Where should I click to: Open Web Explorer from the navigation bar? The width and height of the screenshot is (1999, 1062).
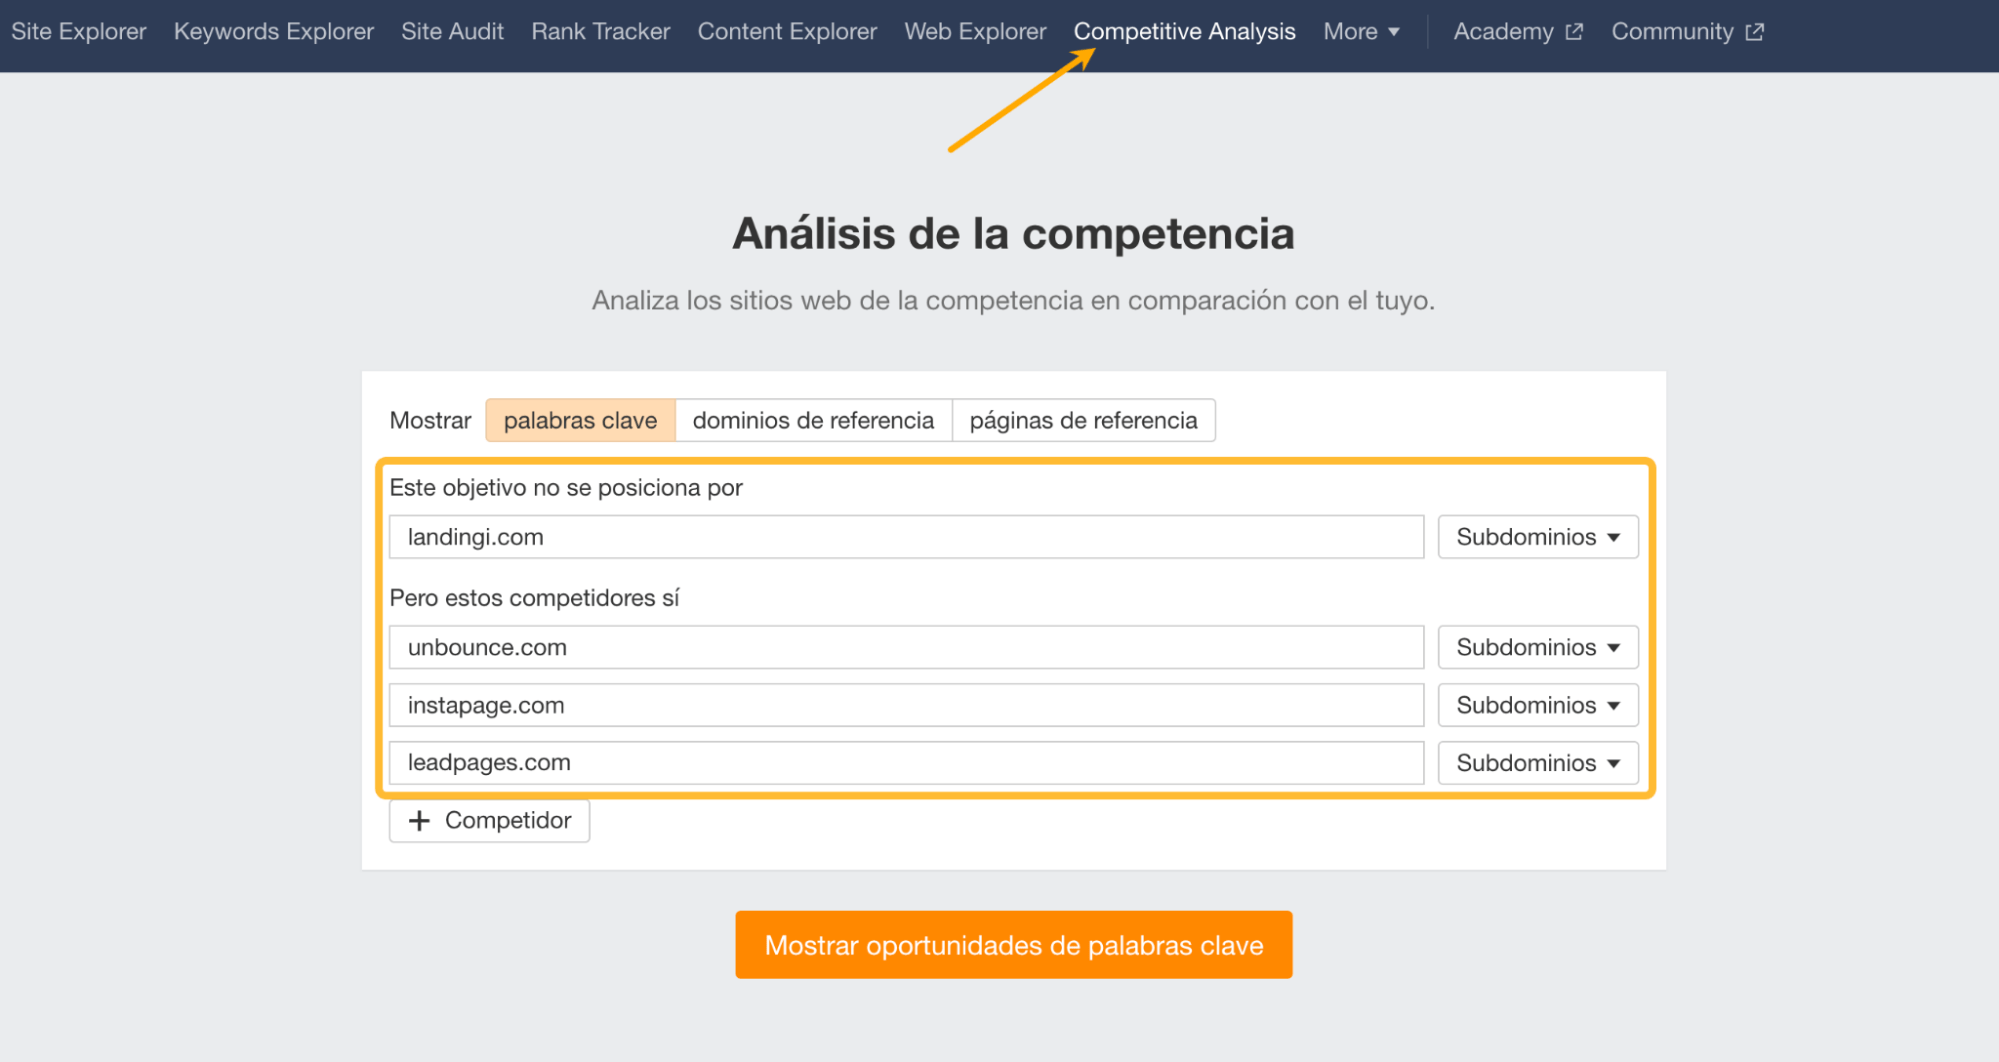point(974,31)
